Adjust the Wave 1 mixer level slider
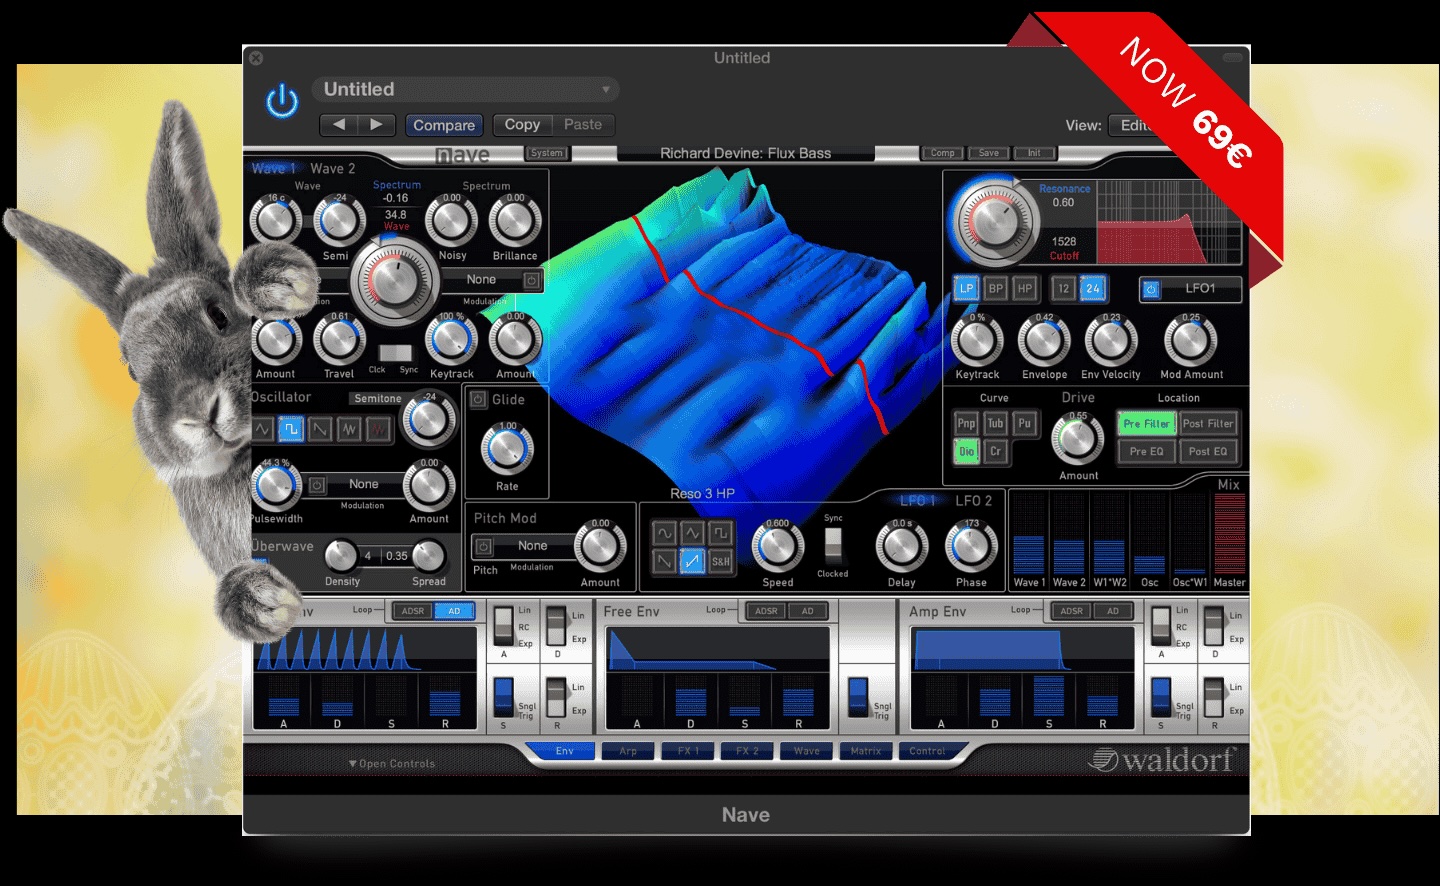 (x=1029, y=534)
